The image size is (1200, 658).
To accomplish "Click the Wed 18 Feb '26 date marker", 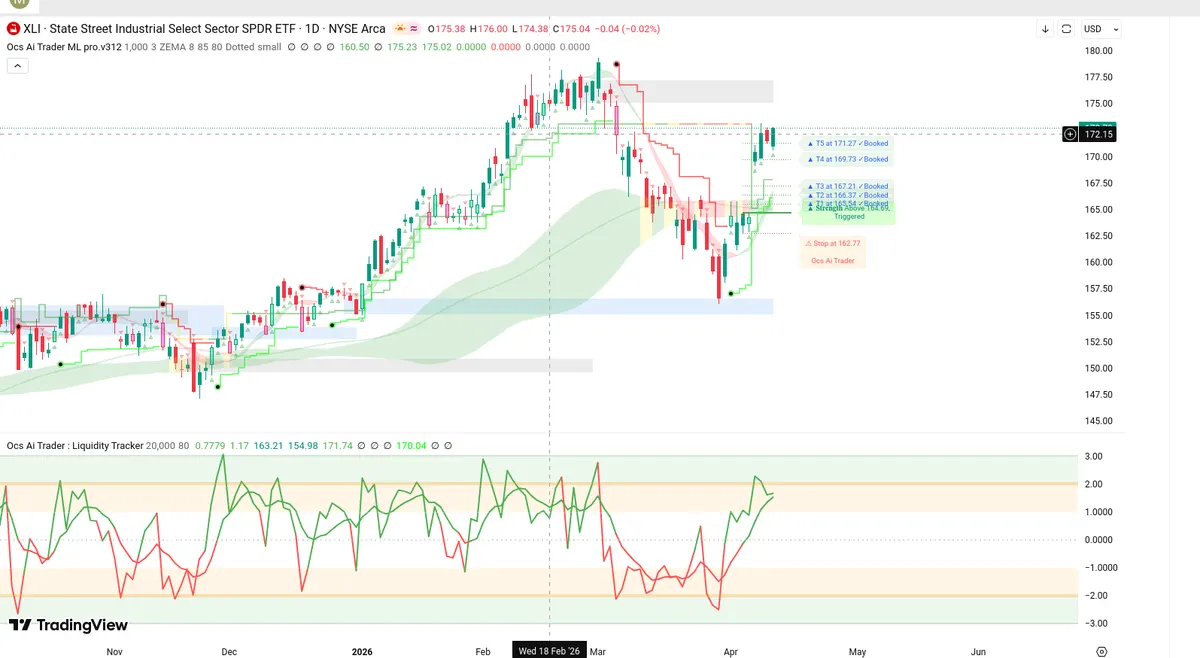I will pos(548,651).
